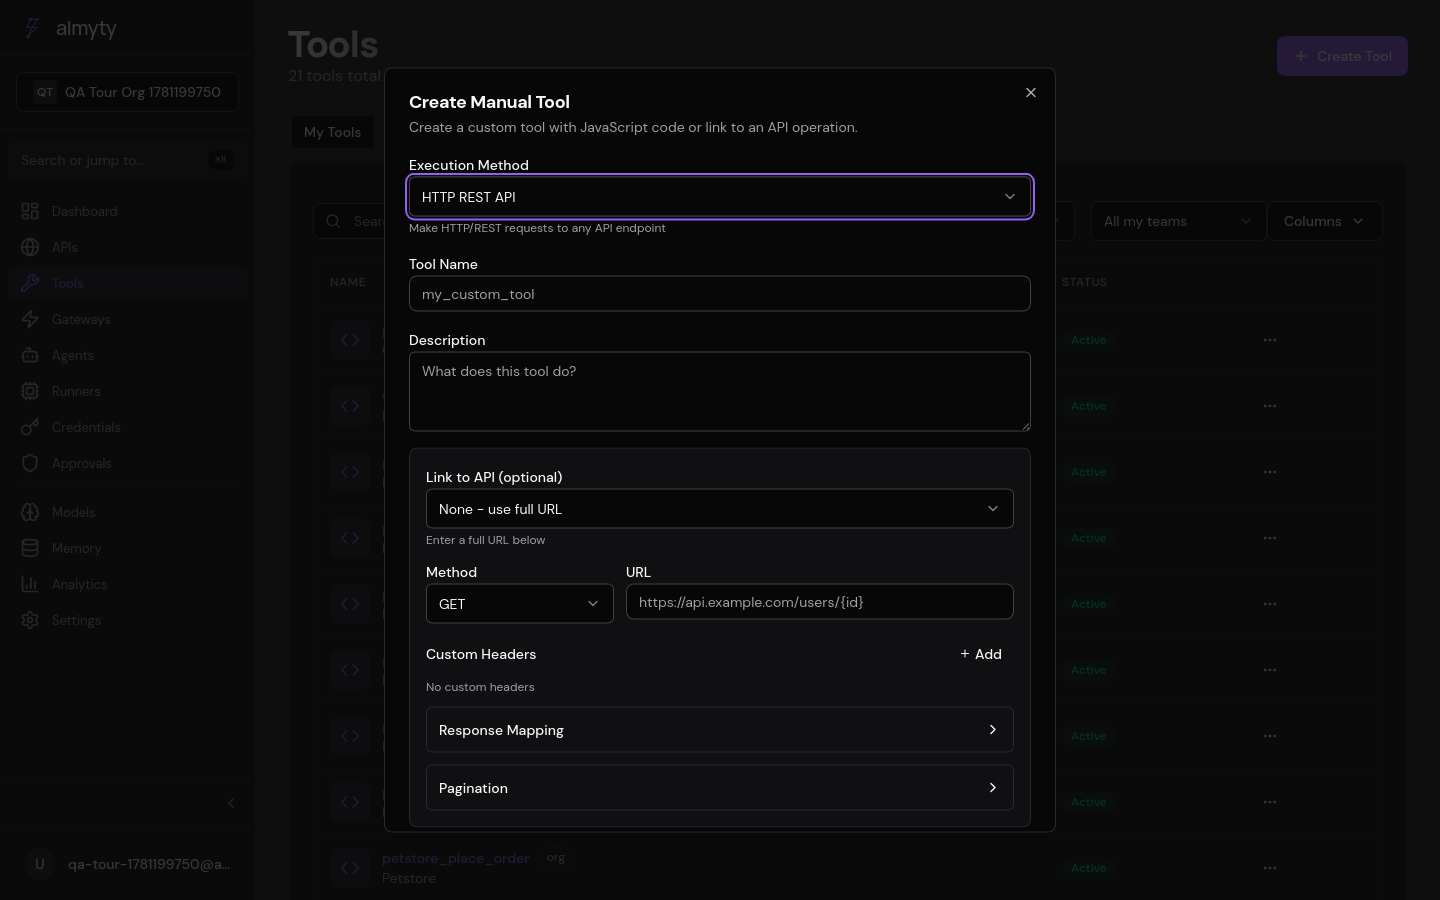This screenshot has height=900, width=1440.
Task: Open the user account menu at bottom
Action: [x=127, y=864]
